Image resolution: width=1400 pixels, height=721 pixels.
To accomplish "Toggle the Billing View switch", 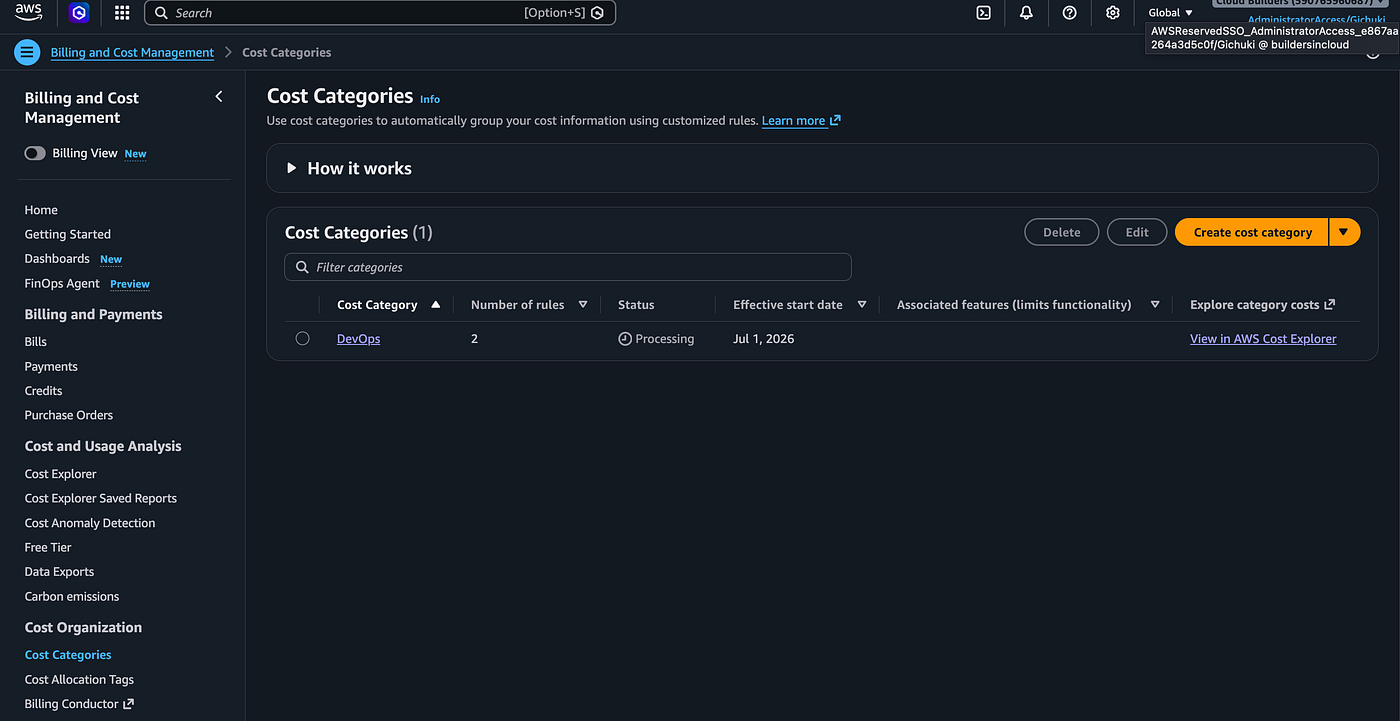I will [35, 153].
